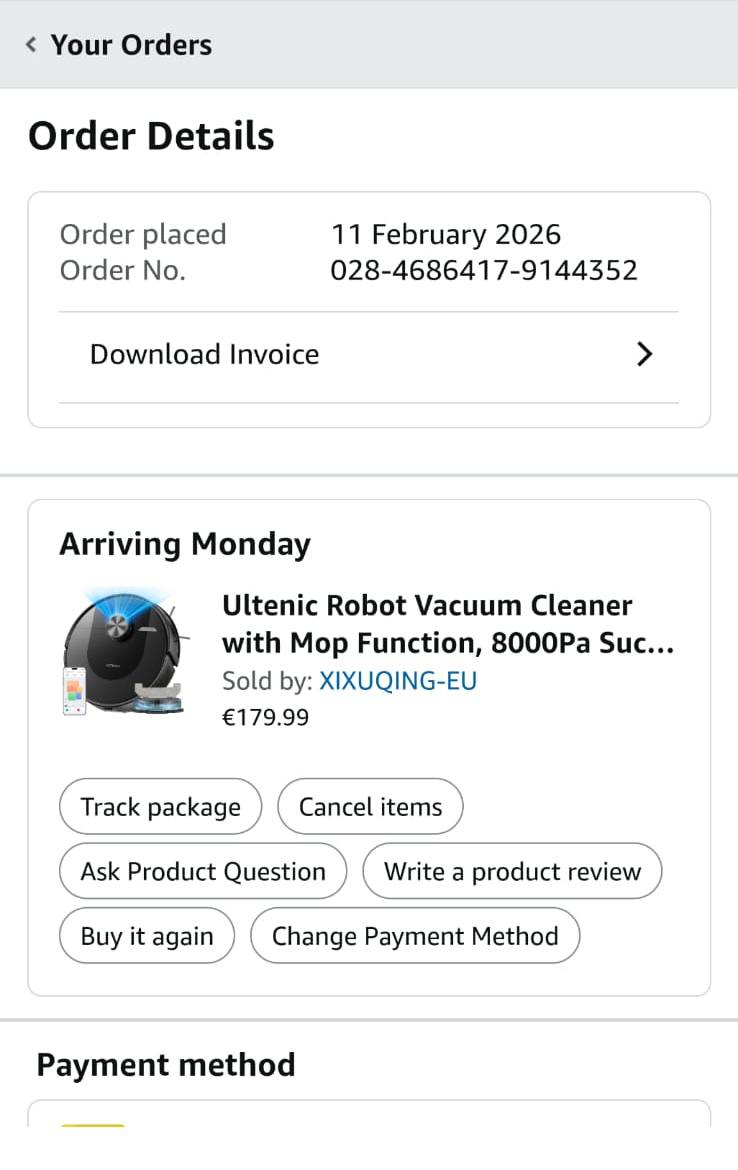Visit seller XIXUQING-EU's page
The height and width of the screenshot is (1170, 738).
tap(397, 681)
